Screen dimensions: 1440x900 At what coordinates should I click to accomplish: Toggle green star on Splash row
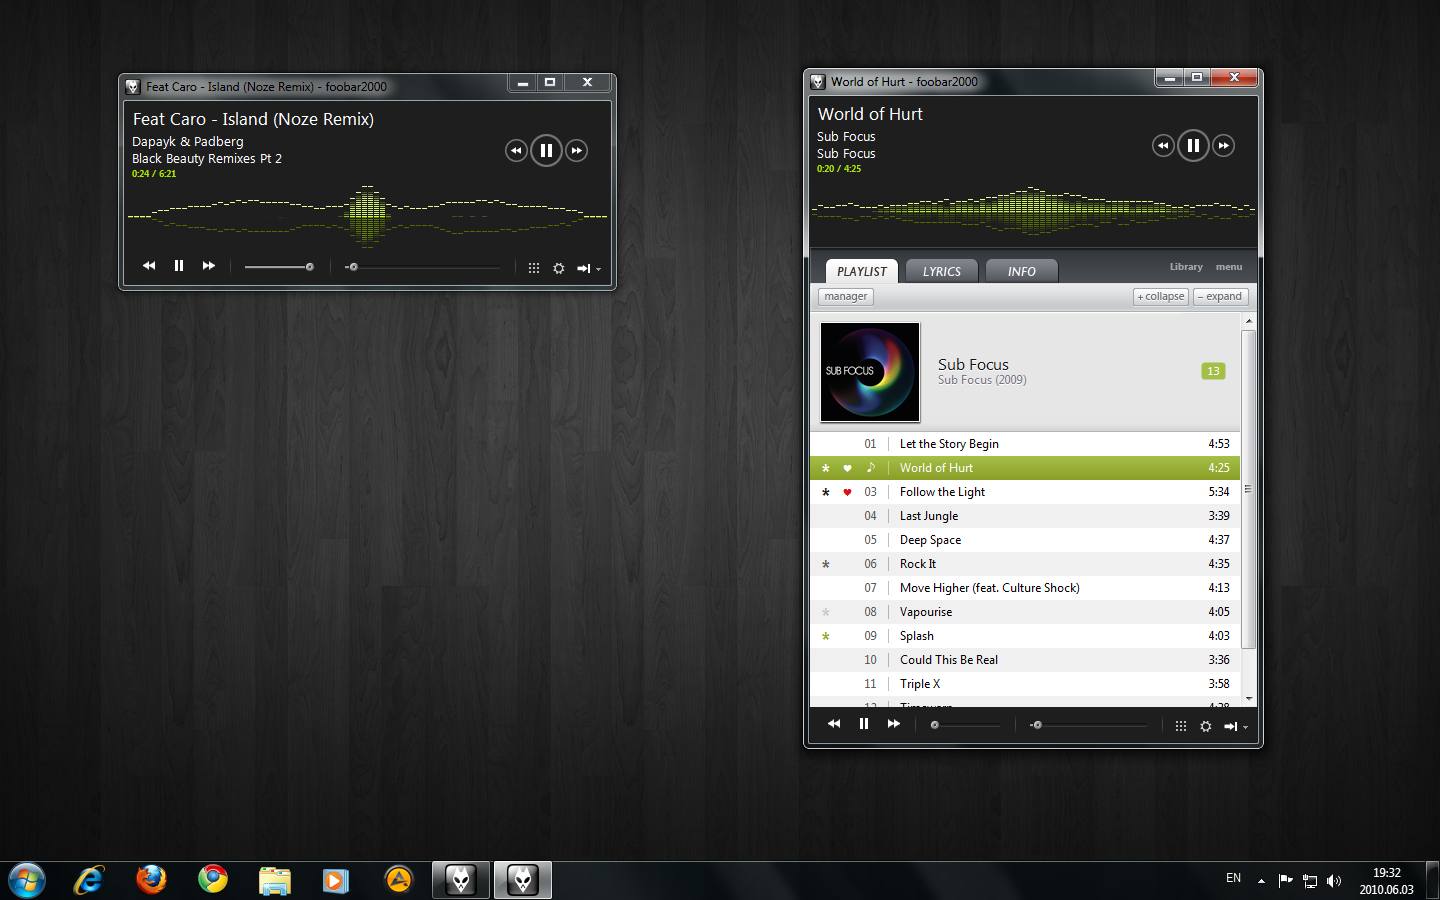click(x=826, y=636)
